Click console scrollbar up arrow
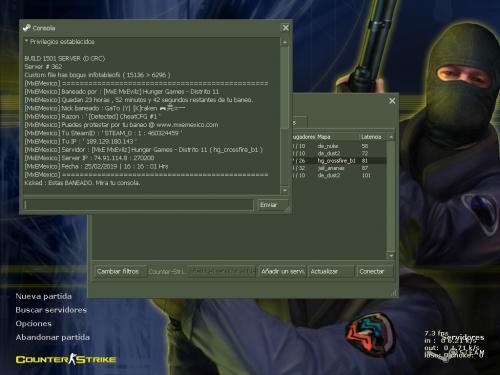The height and width of the screenshot is (375, 500). 284,42
